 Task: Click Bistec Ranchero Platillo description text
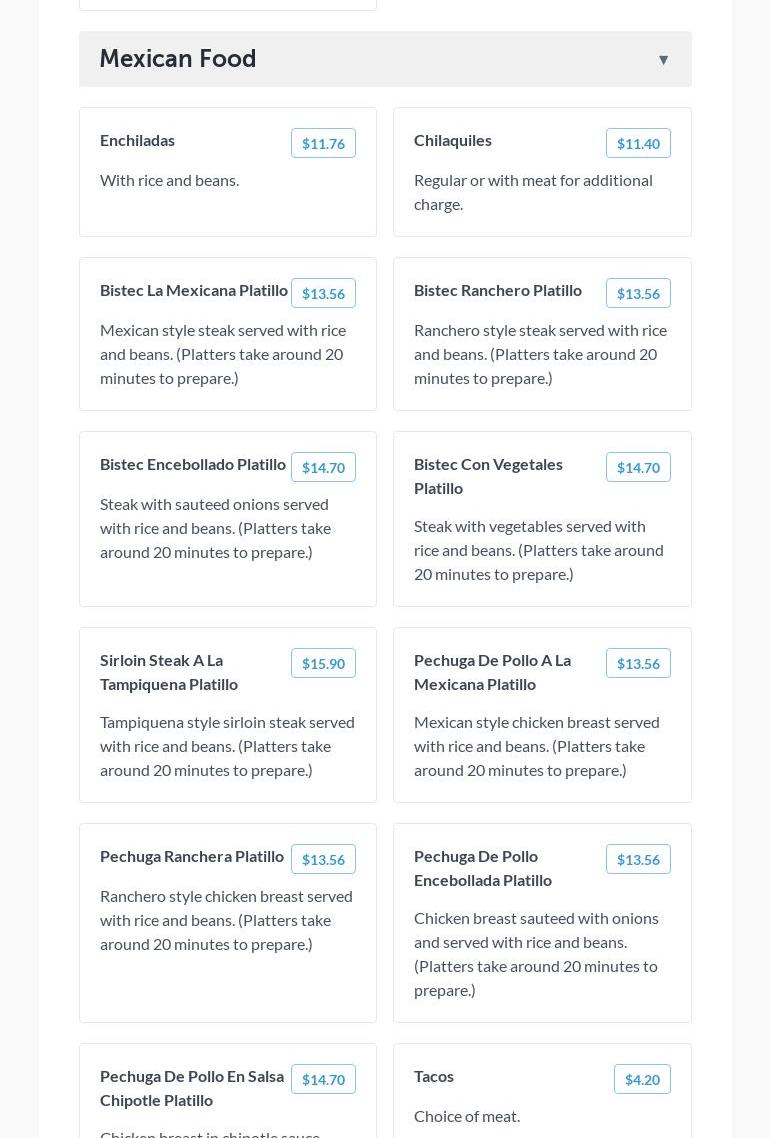coord(540,354)
